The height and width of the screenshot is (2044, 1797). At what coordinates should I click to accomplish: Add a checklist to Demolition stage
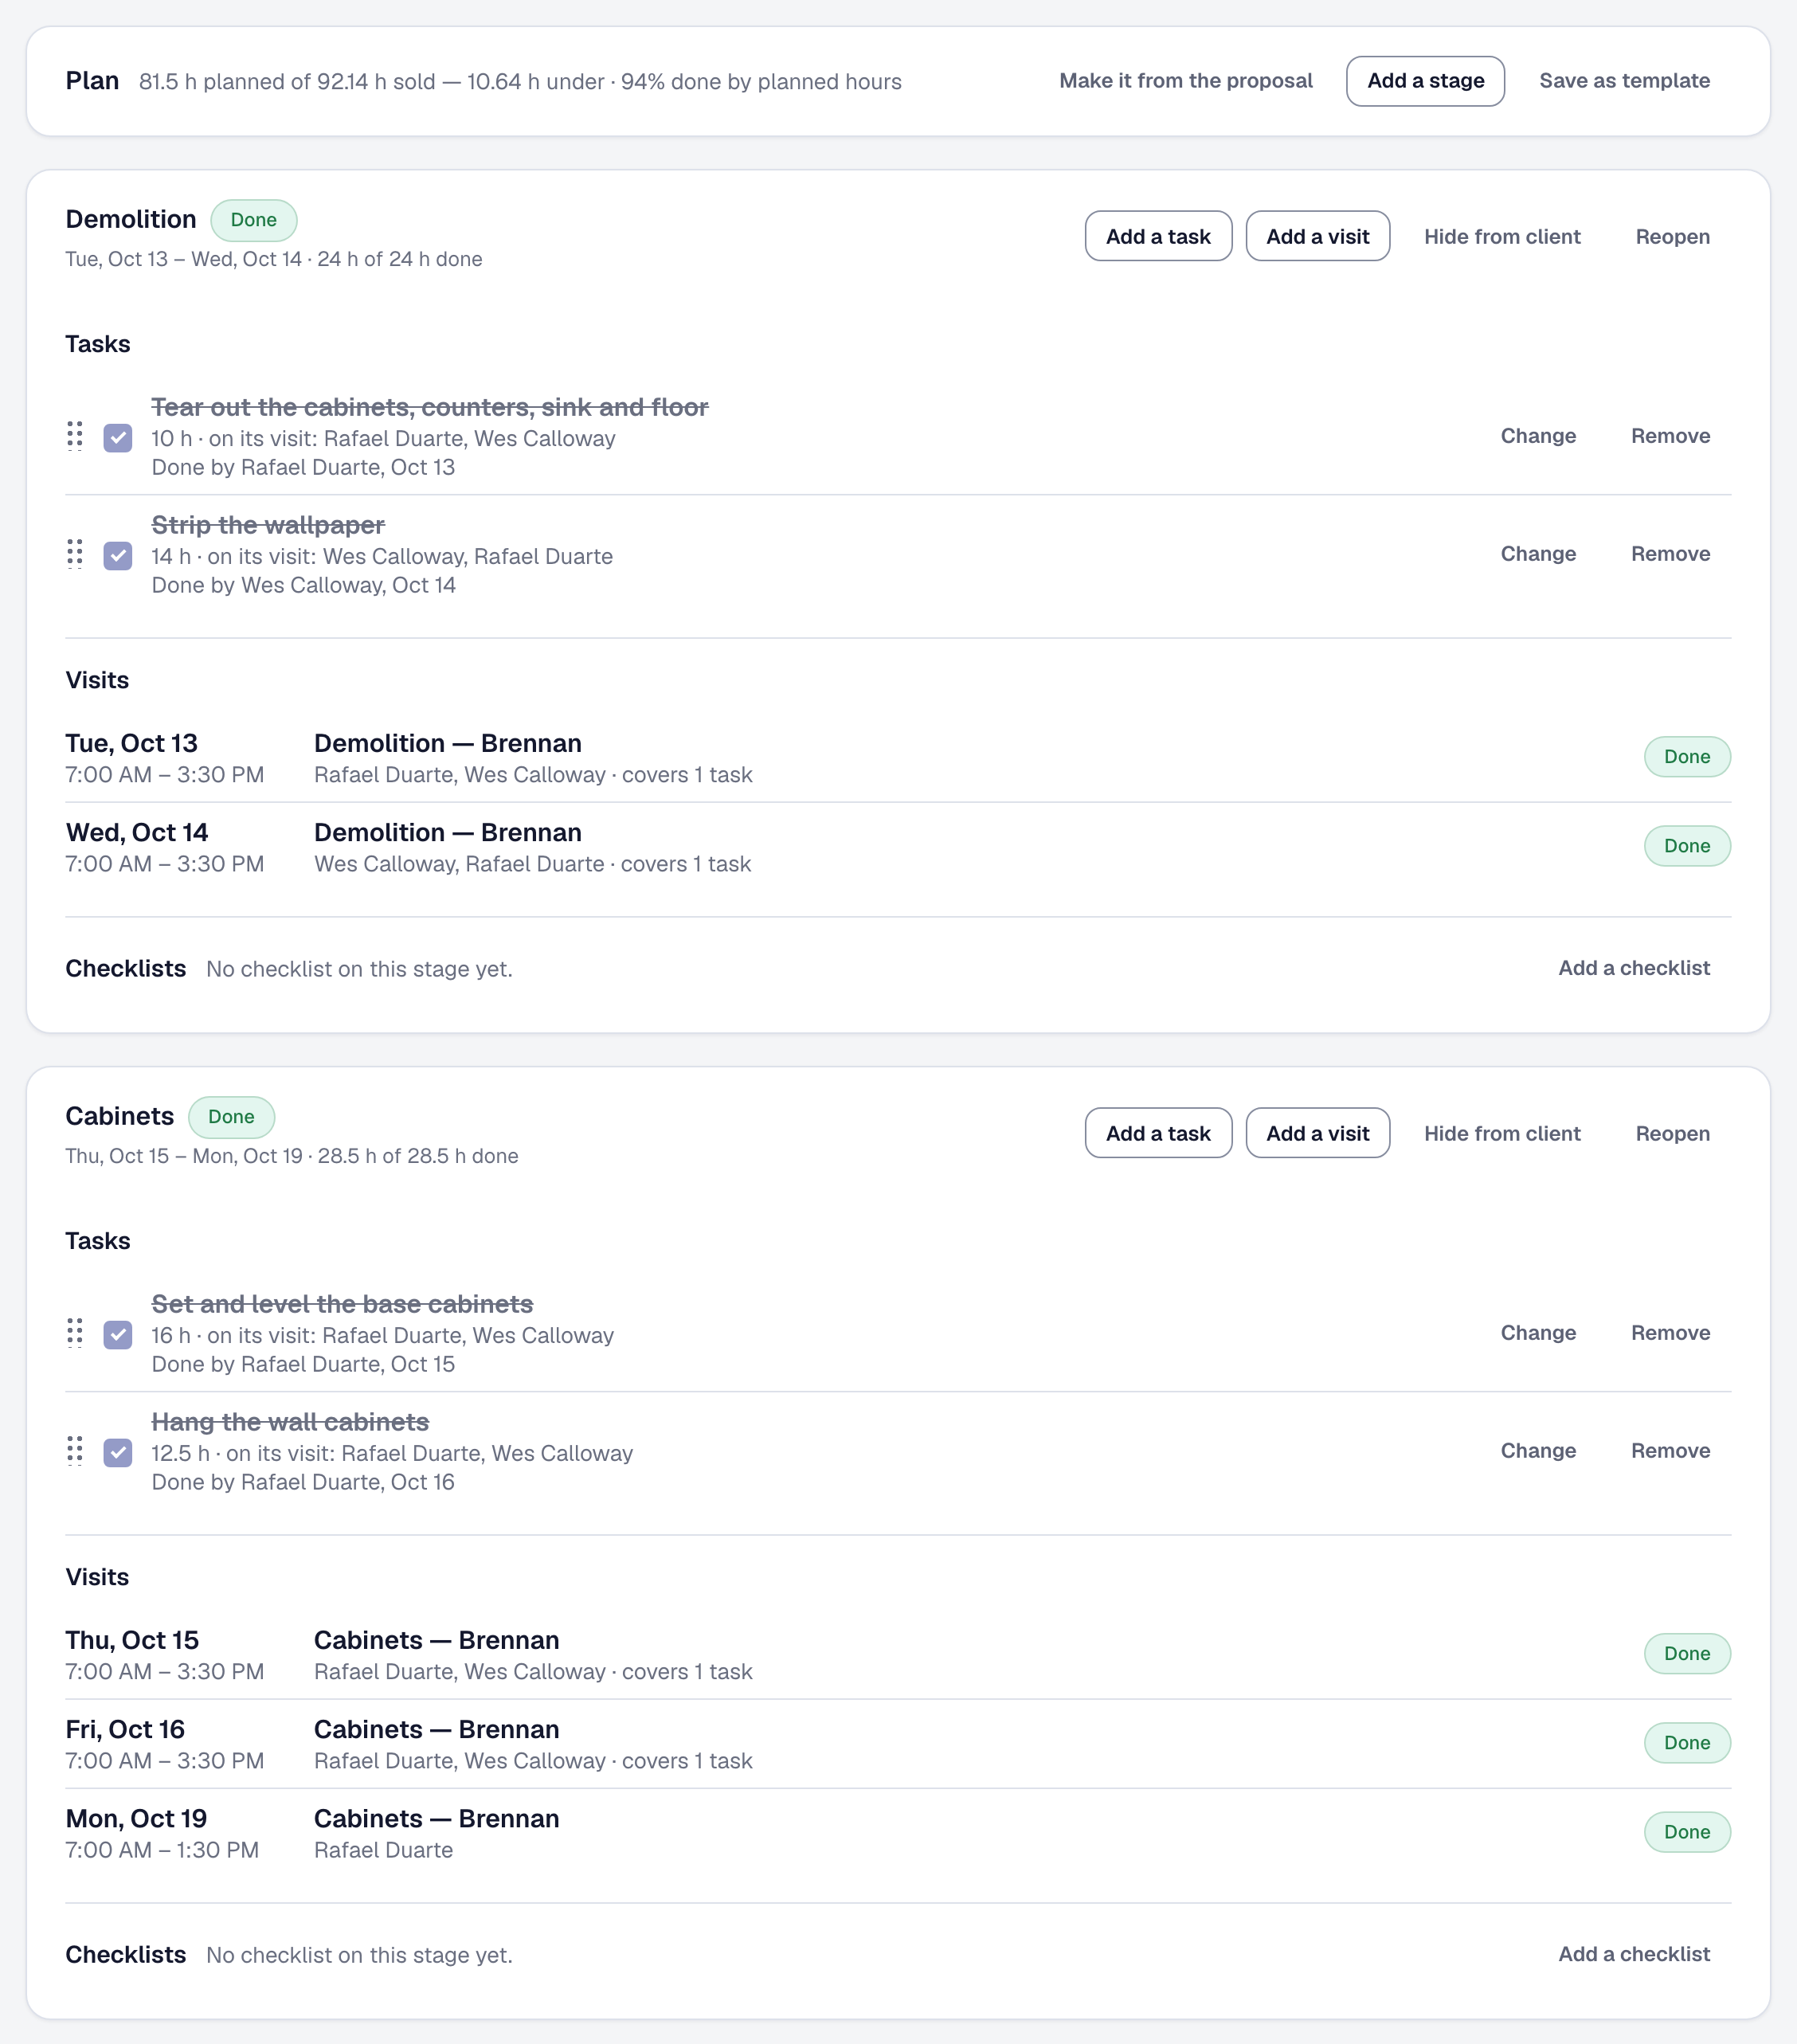(x=1634, y=968)
